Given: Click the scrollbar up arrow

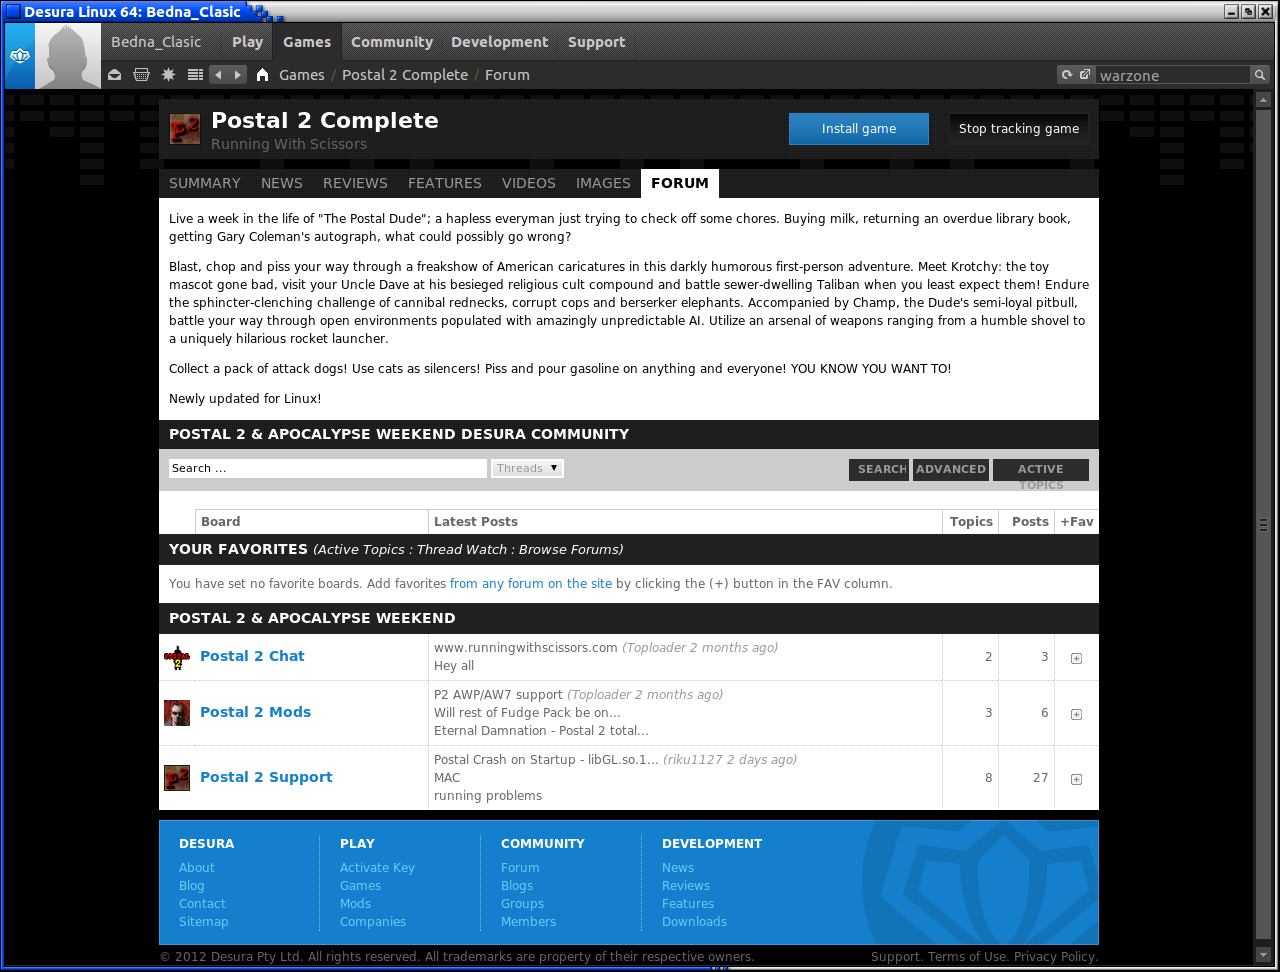Looking at the screenshot, I should click(1263, 100).
